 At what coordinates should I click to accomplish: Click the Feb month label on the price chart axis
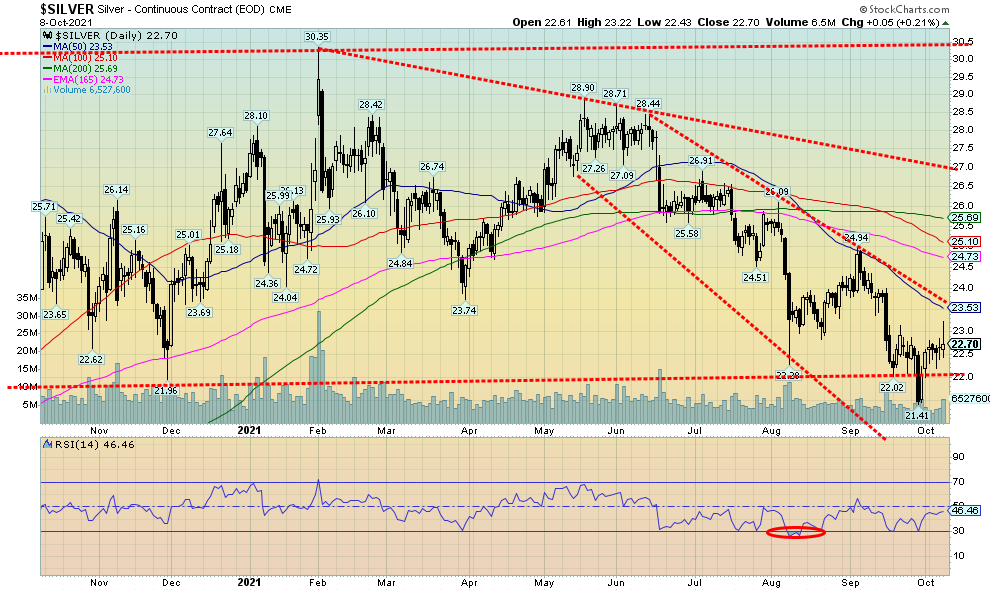pos(316,432)
